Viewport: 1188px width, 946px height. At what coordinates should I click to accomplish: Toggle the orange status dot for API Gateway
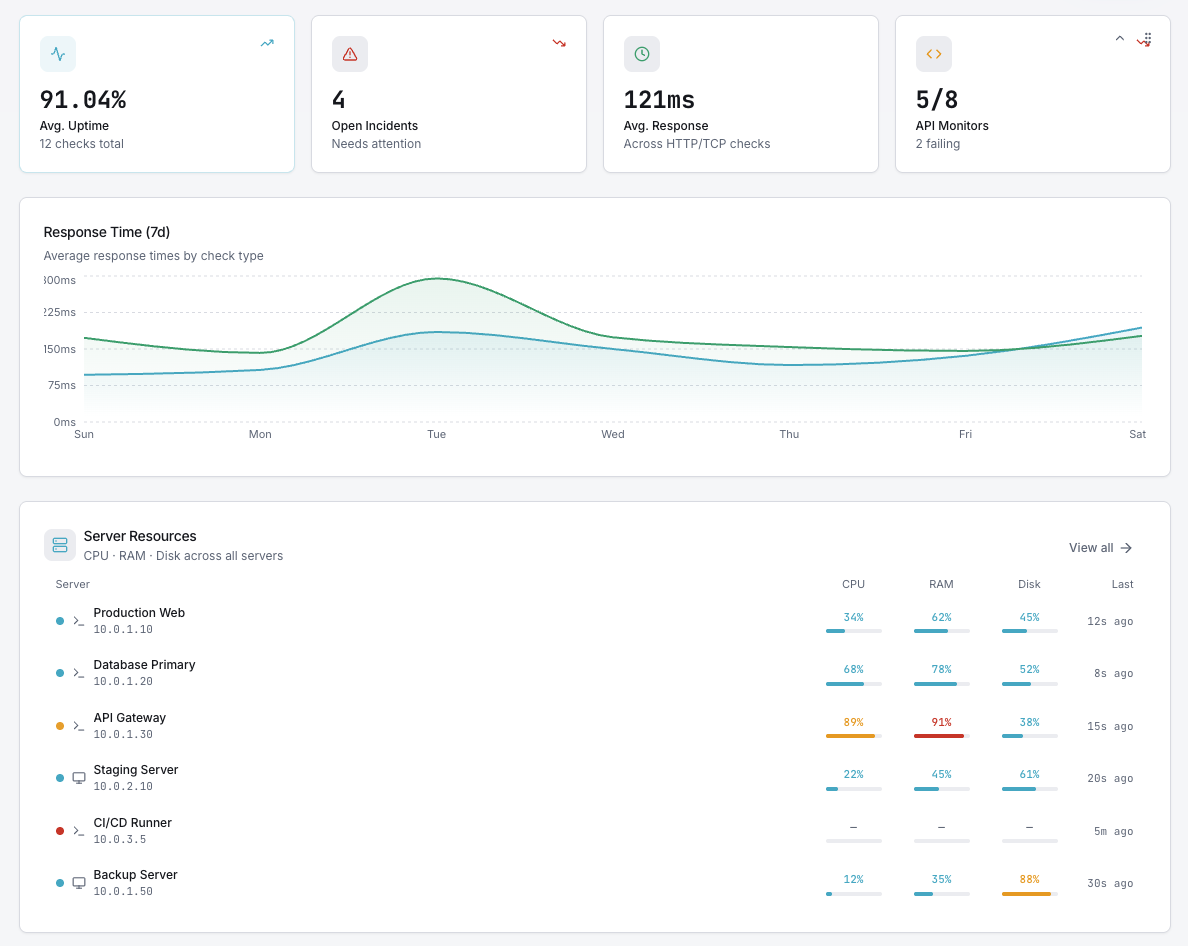click(x=59, y=726)
